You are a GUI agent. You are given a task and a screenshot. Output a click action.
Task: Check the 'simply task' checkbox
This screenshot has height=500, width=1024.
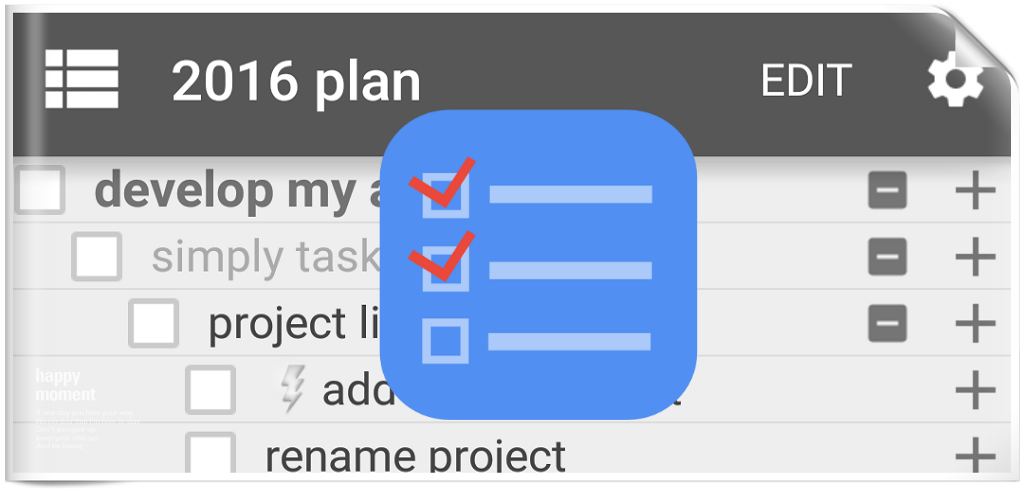coord(97,257)
